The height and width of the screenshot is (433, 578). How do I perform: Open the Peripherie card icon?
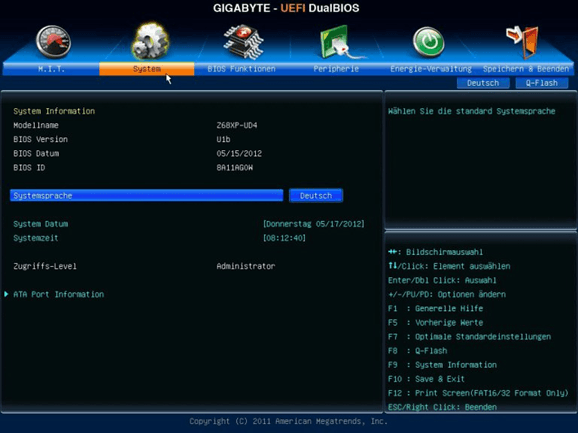click(338, 42)
